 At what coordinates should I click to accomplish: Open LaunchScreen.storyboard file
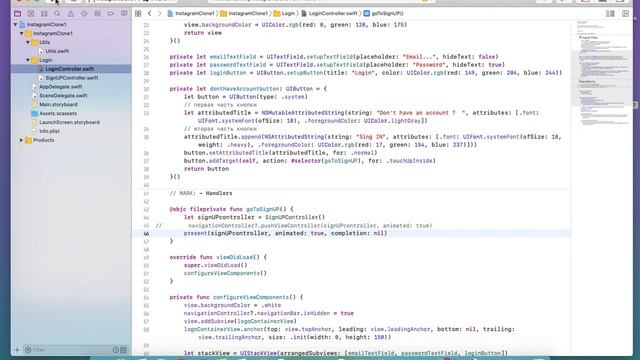69,122
